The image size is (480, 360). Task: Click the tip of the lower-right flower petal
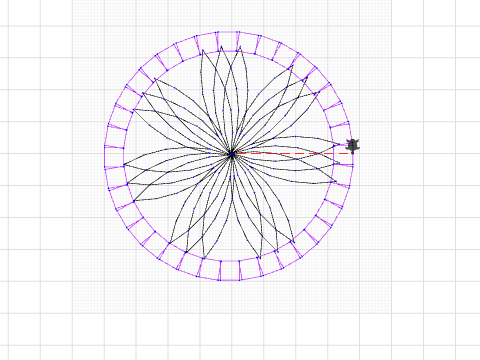(294, 242)
